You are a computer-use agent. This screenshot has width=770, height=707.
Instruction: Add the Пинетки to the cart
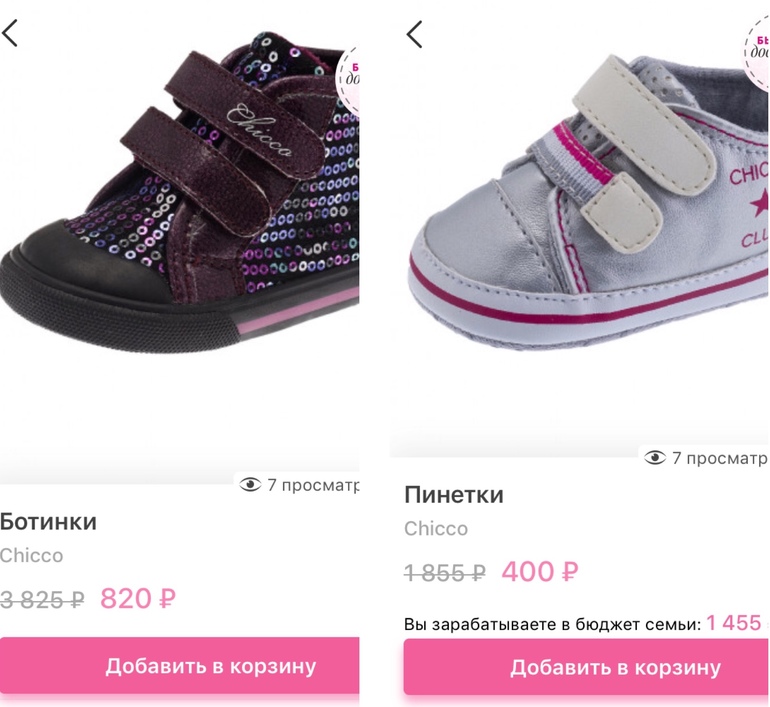coord(586,667)
